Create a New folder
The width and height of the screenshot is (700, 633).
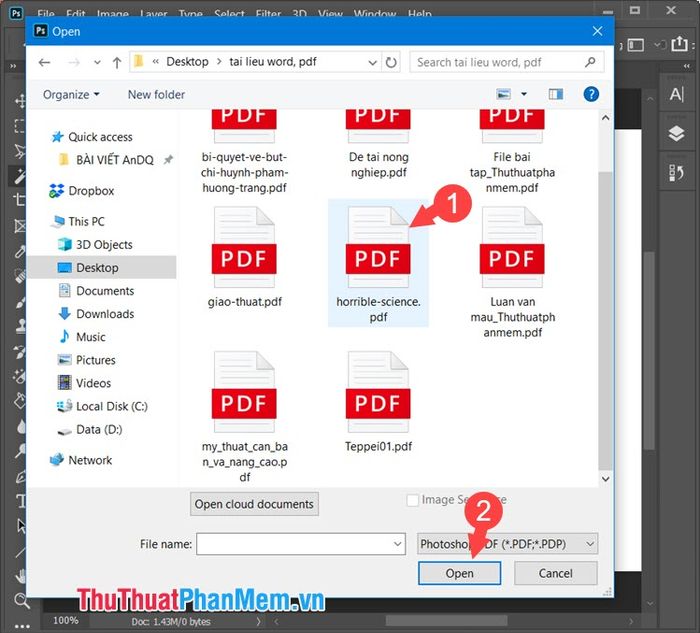[156, 94]
